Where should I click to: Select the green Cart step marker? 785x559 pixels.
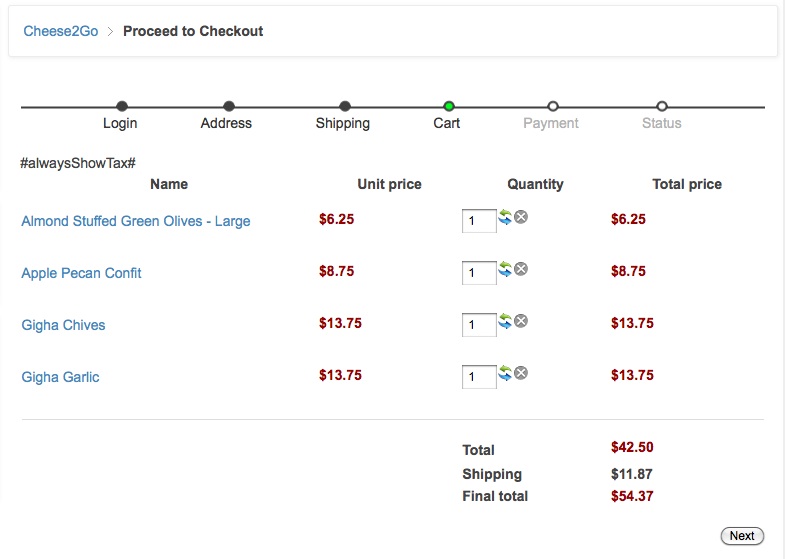449,106
